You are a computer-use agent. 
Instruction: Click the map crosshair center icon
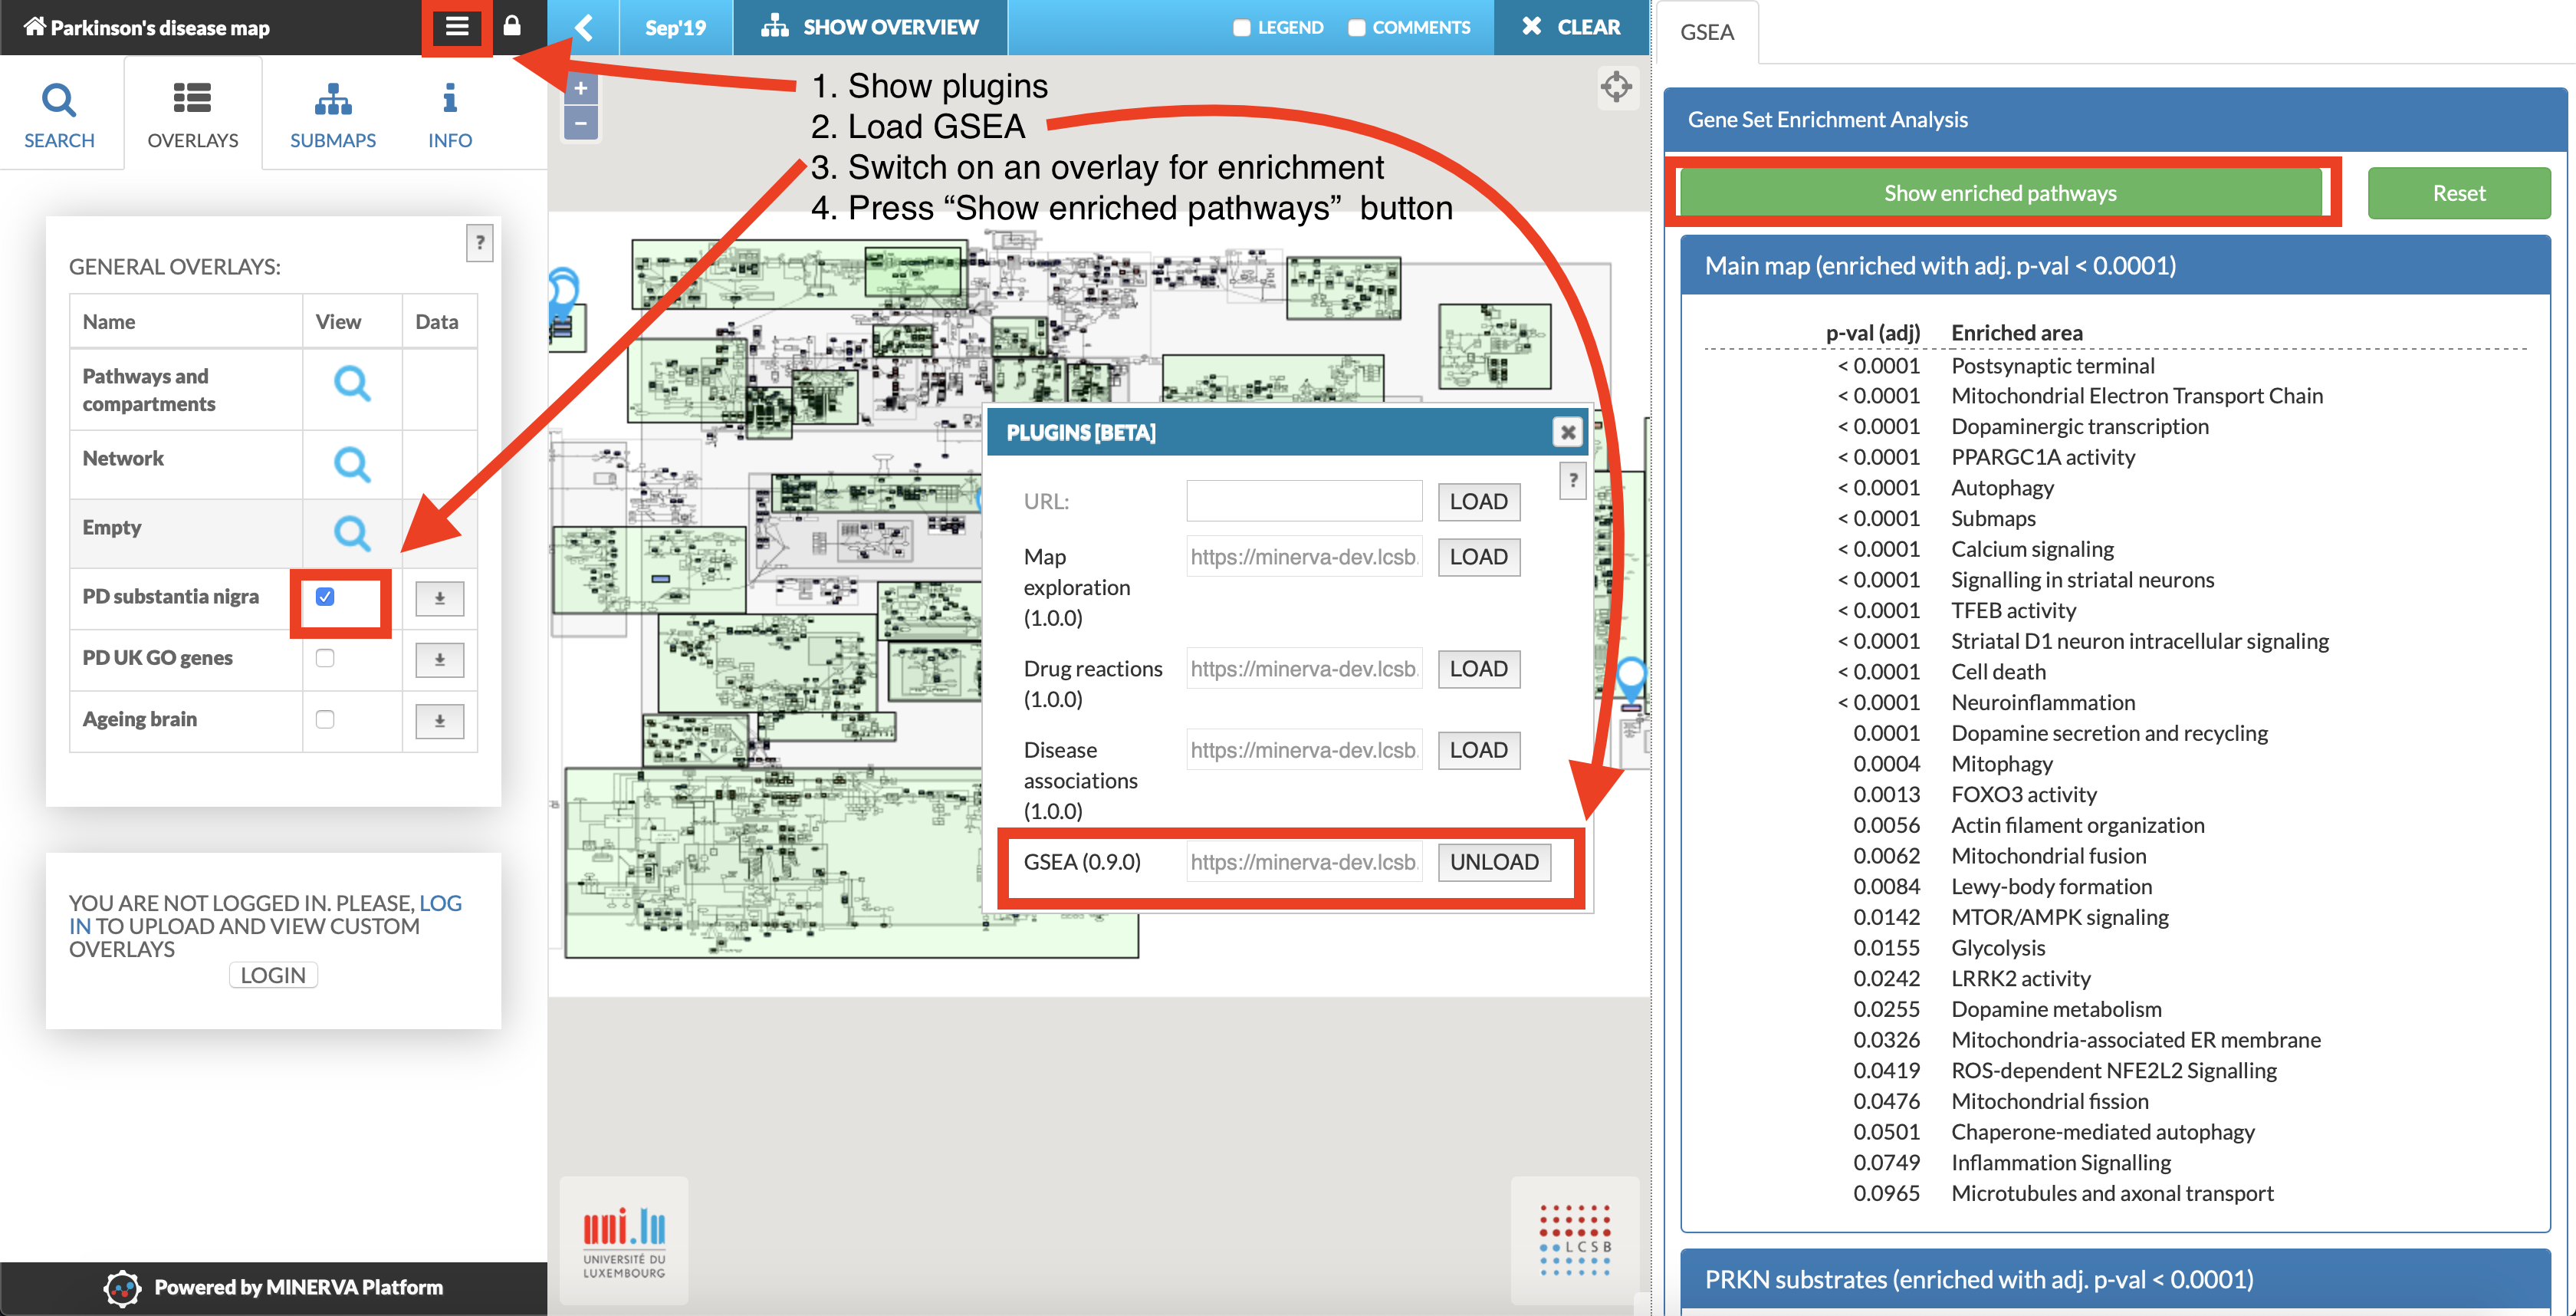pos(1615,87)
